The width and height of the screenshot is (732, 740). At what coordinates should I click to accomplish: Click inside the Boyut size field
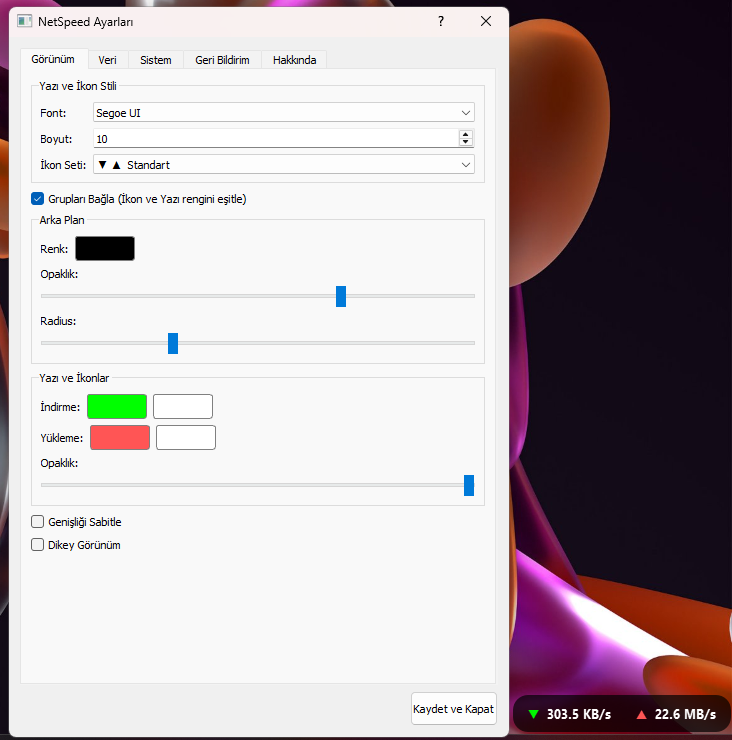(276, 139)
